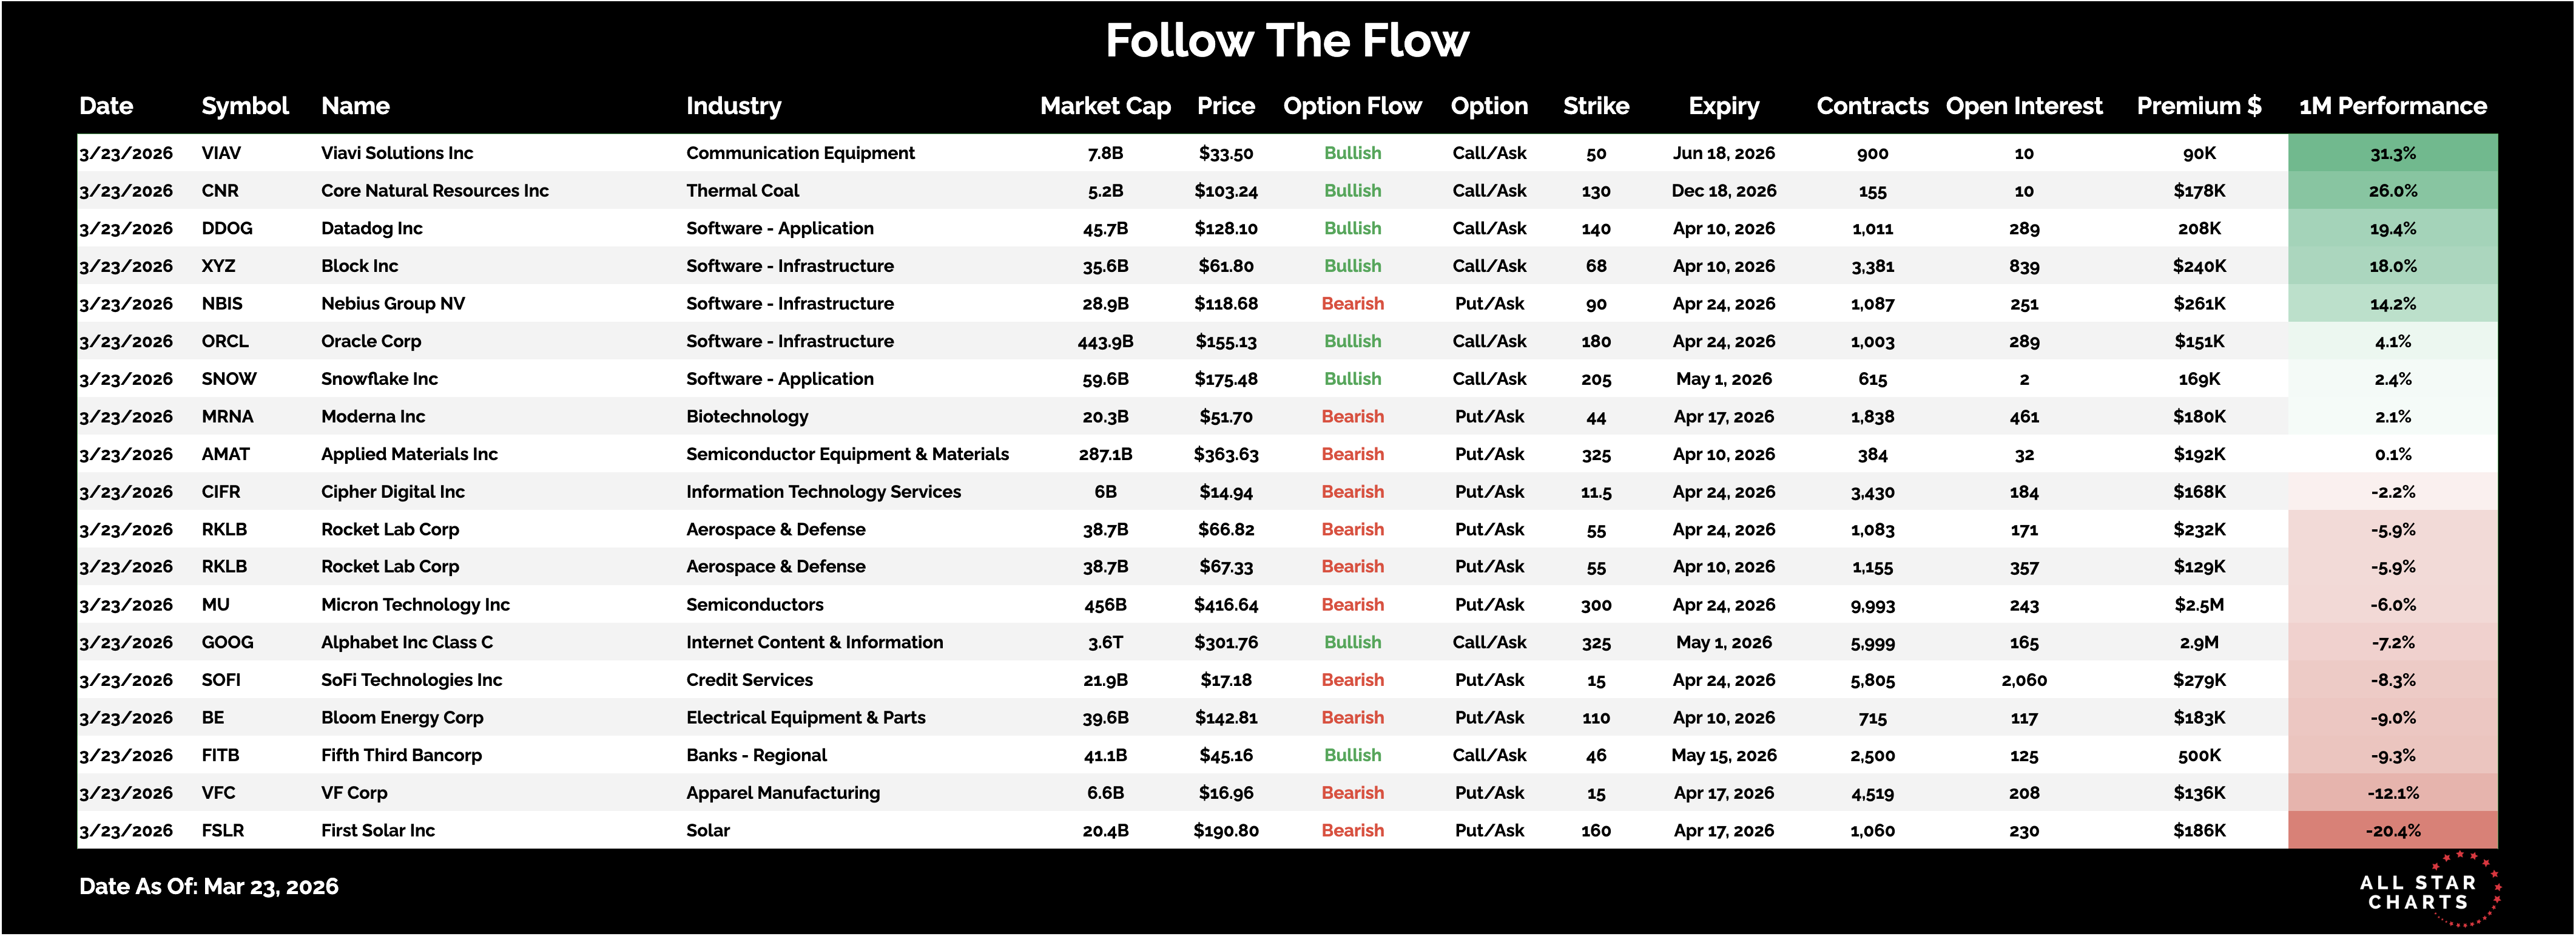
Task: Click the 1M Performance column header
Action: coord(2392,106)
